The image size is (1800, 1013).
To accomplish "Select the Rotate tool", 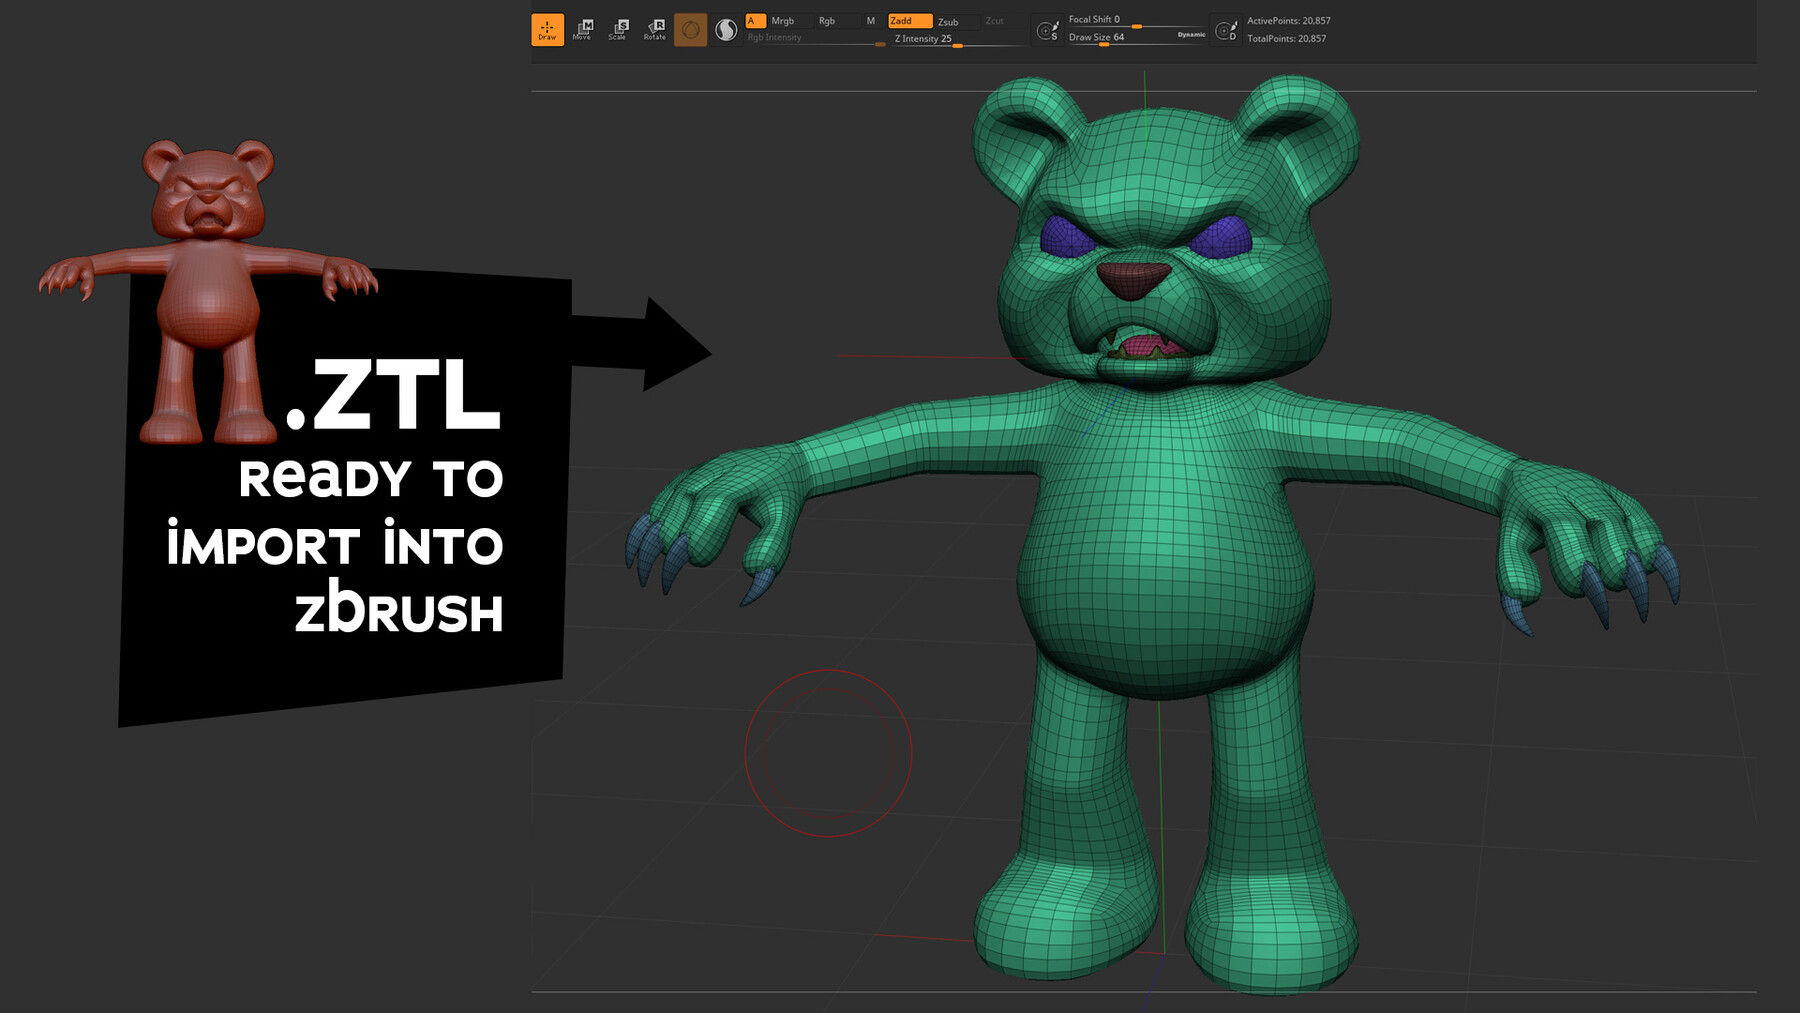I will [655, 30].
